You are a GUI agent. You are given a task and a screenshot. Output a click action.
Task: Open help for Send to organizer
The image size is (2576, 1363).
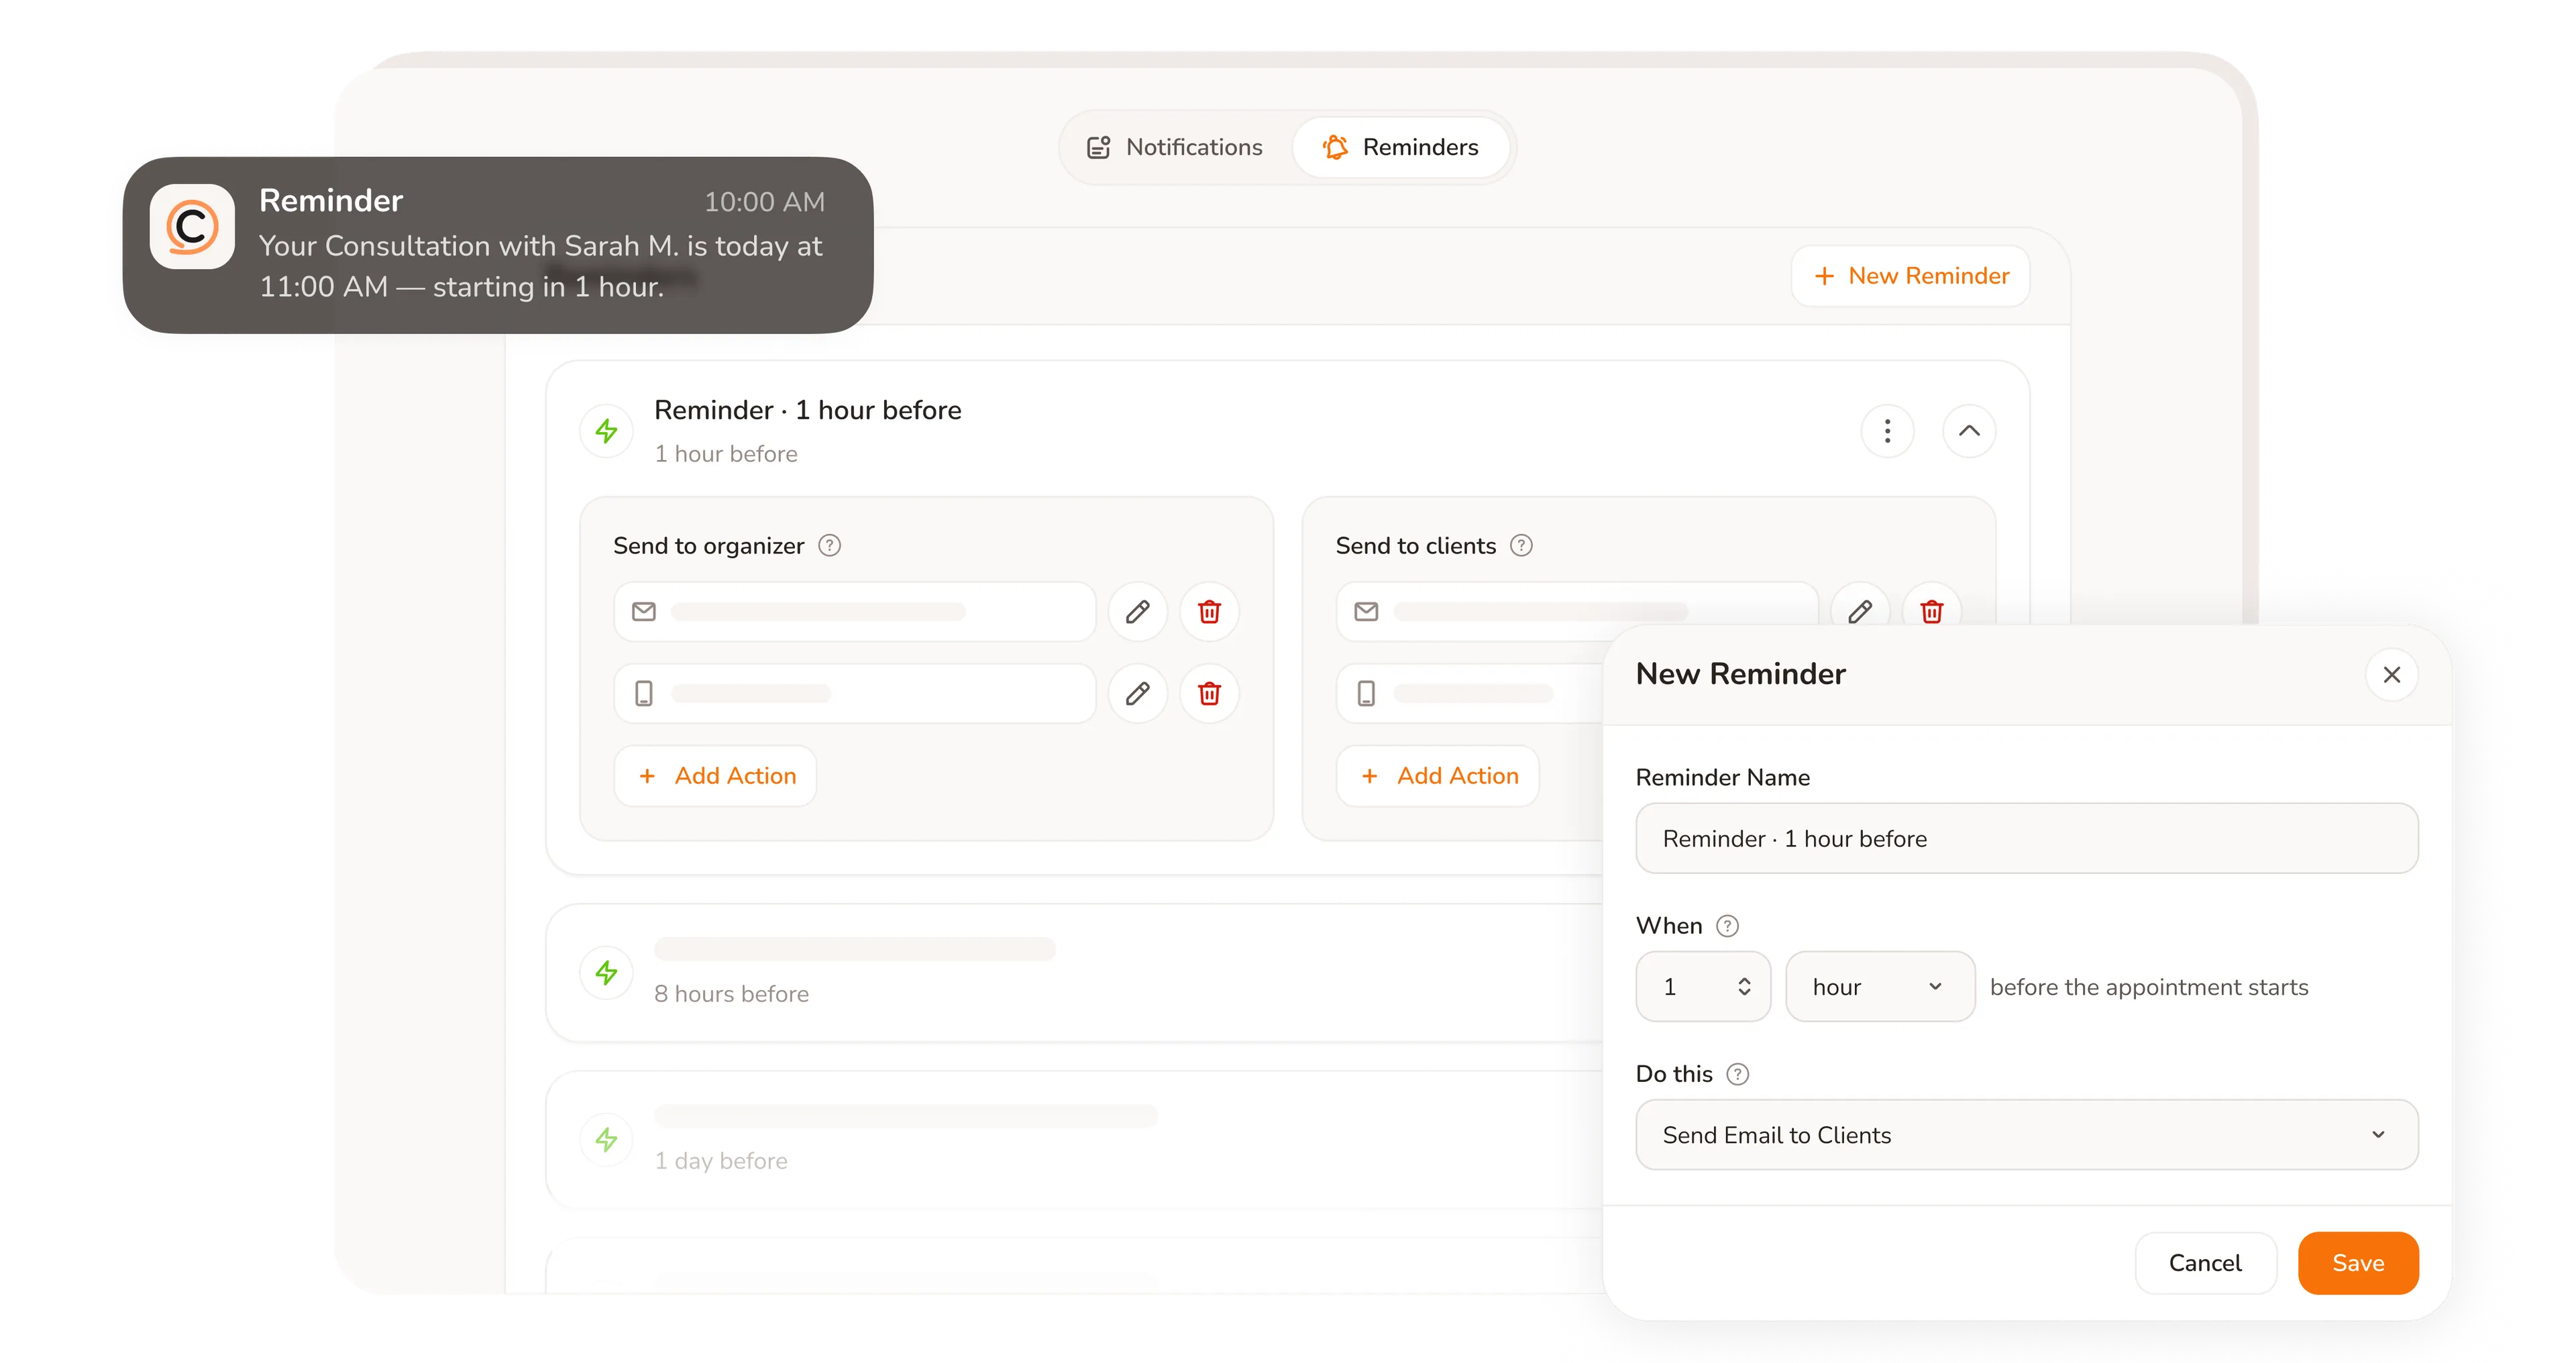tap(829, 545)
